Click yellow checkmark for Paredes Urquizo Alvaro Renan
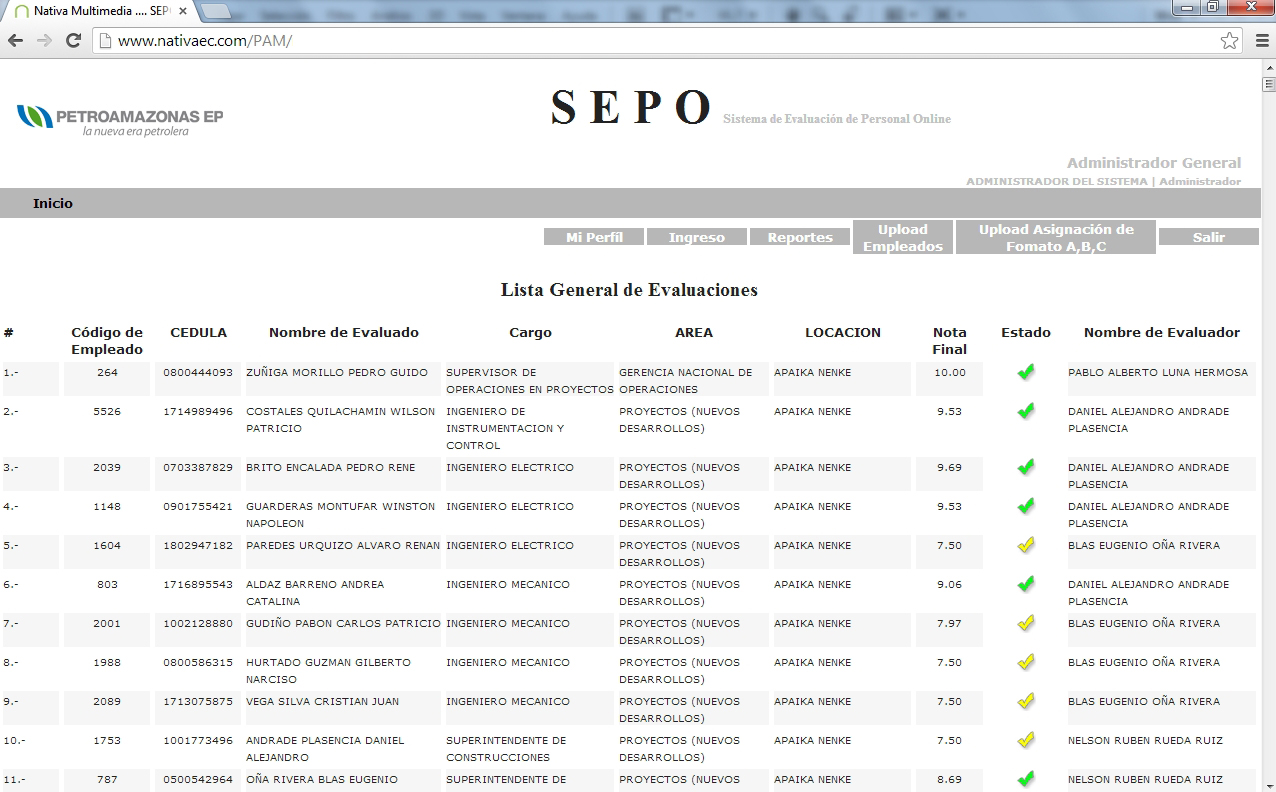 point(1025,545)
